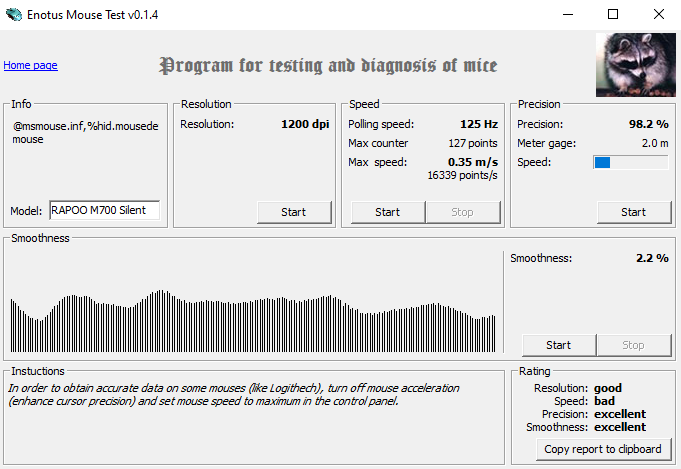Click the smoothness bar graph
The width and height of the screenshot is (681, 469).
click(253, 320)
